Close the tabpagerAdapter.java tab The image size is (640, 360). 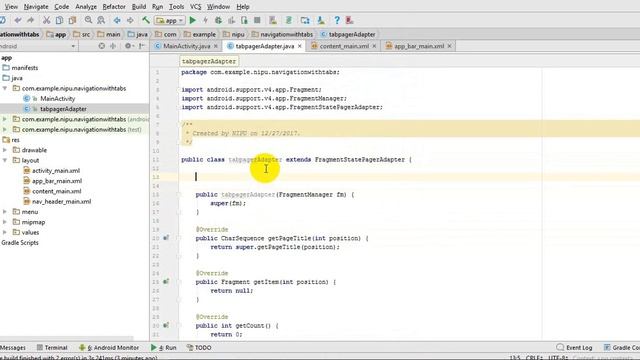[300, 46]
